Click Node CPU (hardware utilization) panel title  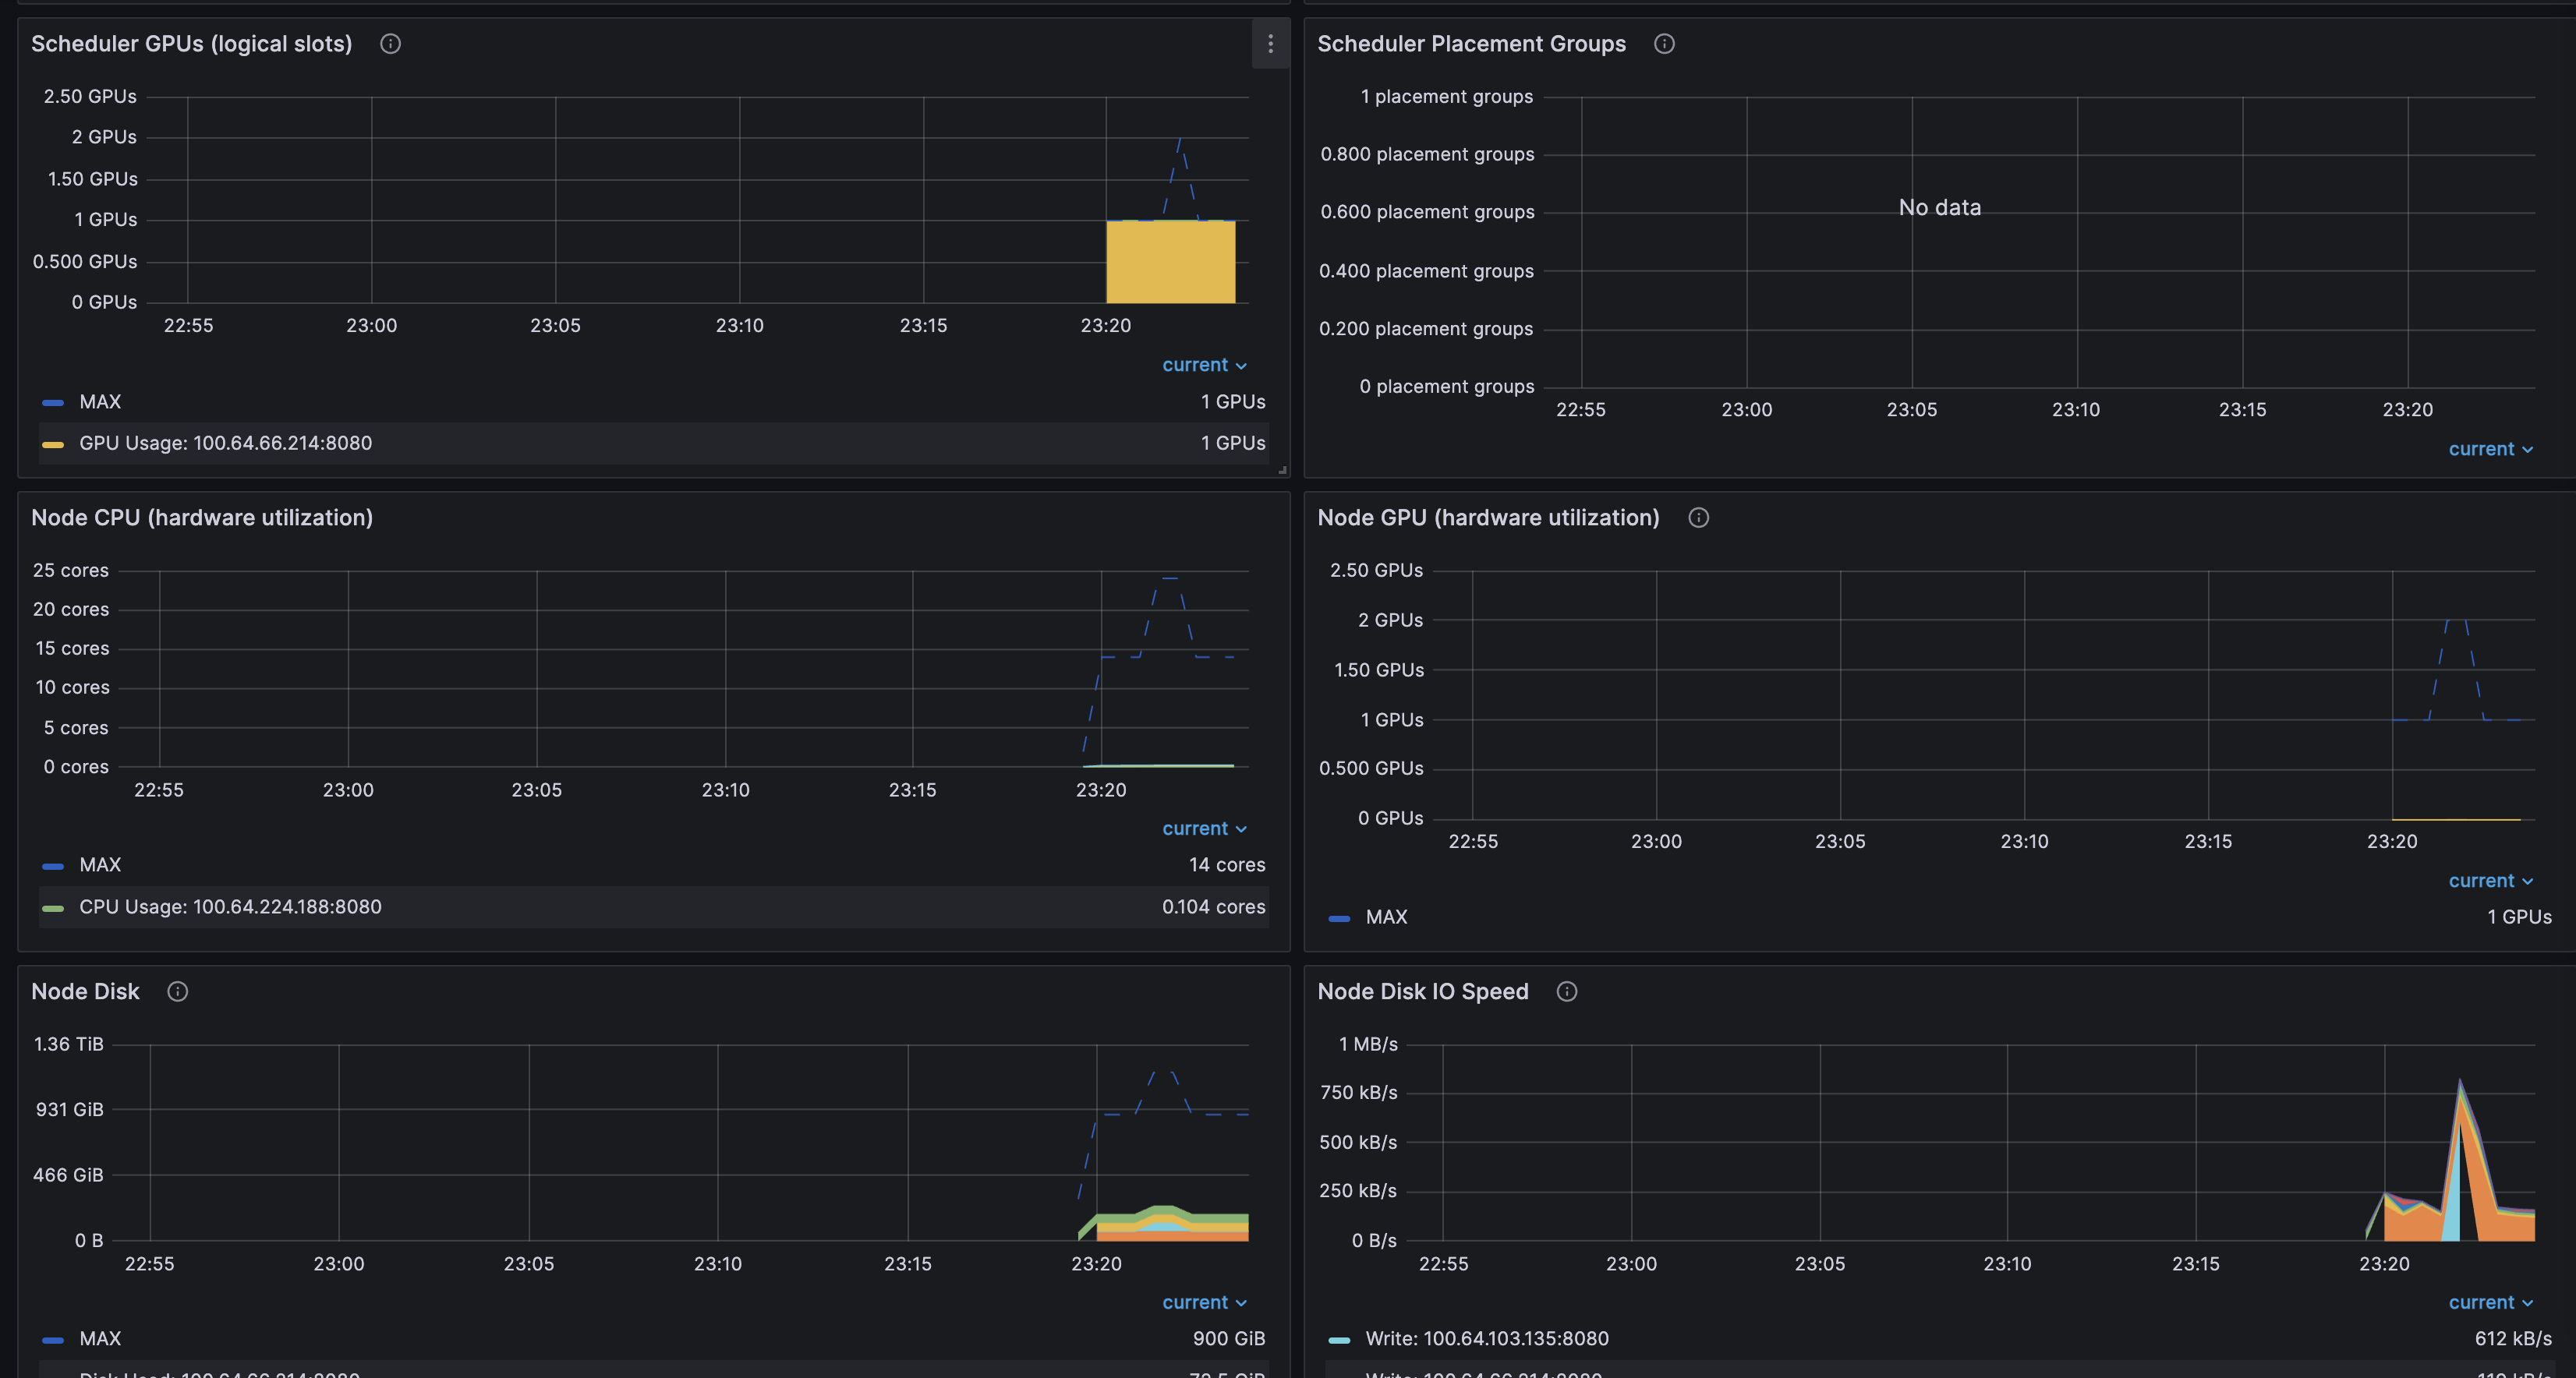point(202,518)
